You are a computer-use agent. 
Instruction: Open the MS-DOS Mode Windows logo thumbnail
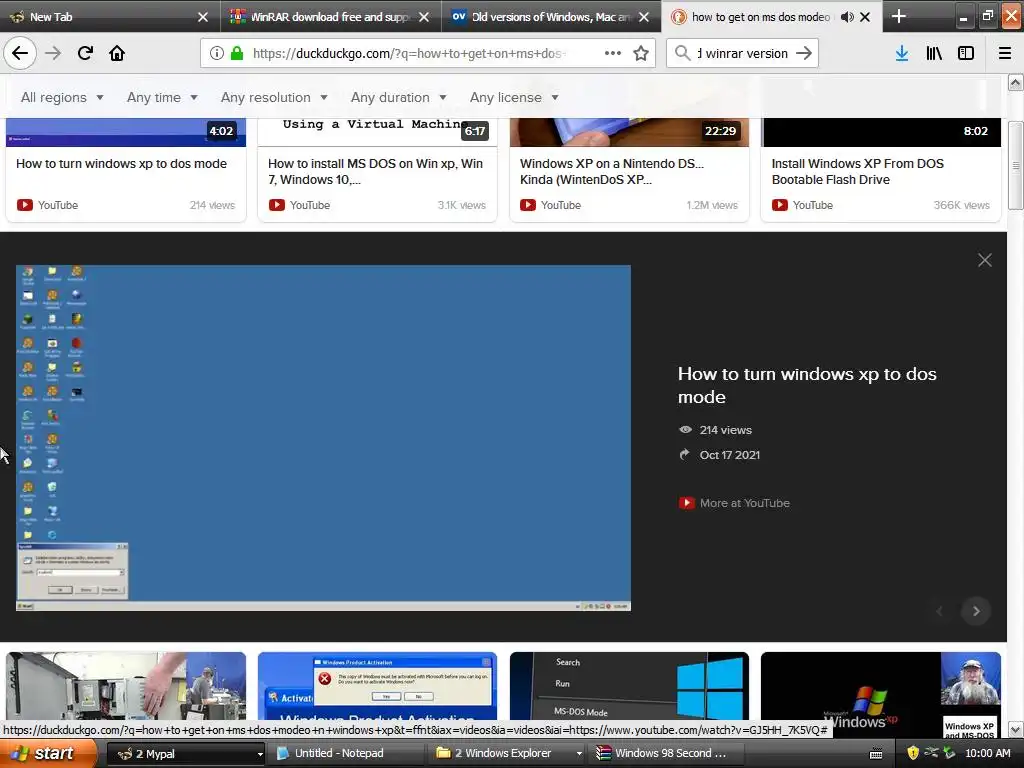coord(630,686)
